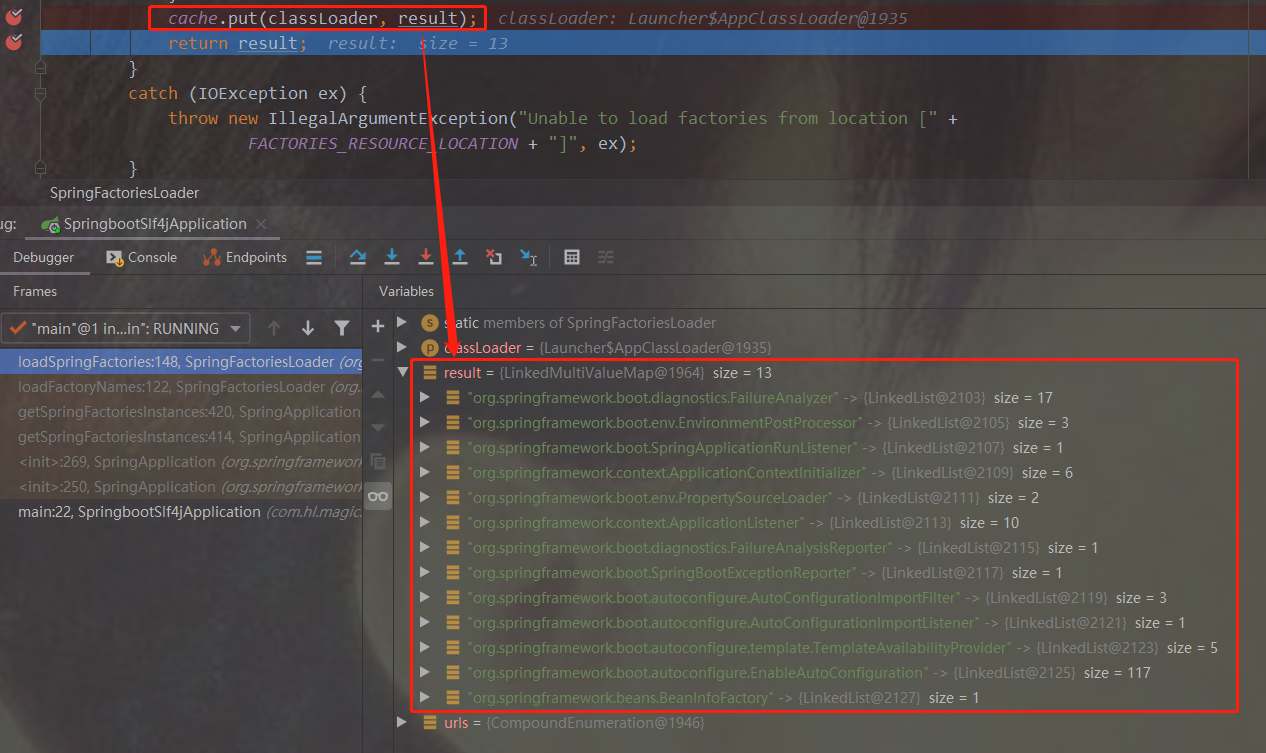Click Step Out debugger icon
Viewport: 1266px width, 753px height.
click(x=460, y=257)
